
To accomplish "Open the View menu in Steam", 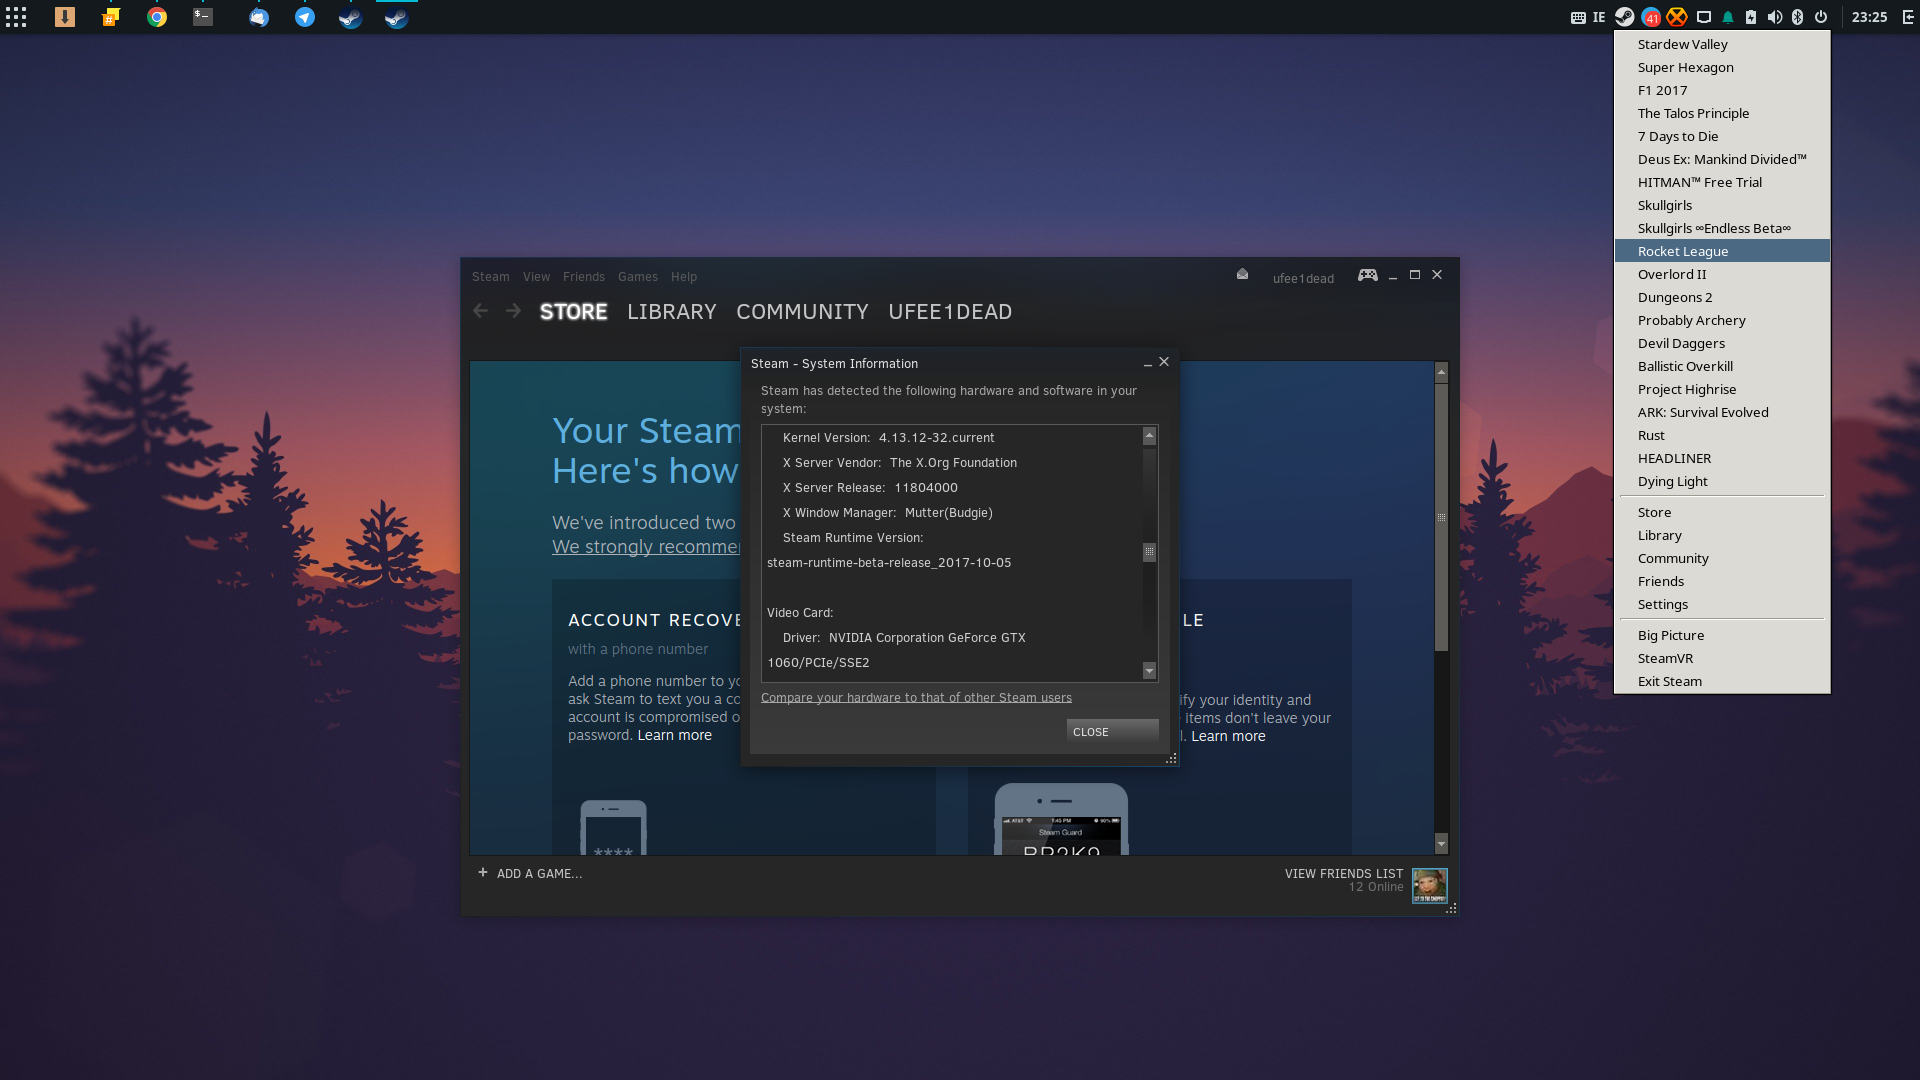I will tap(536, 277).
